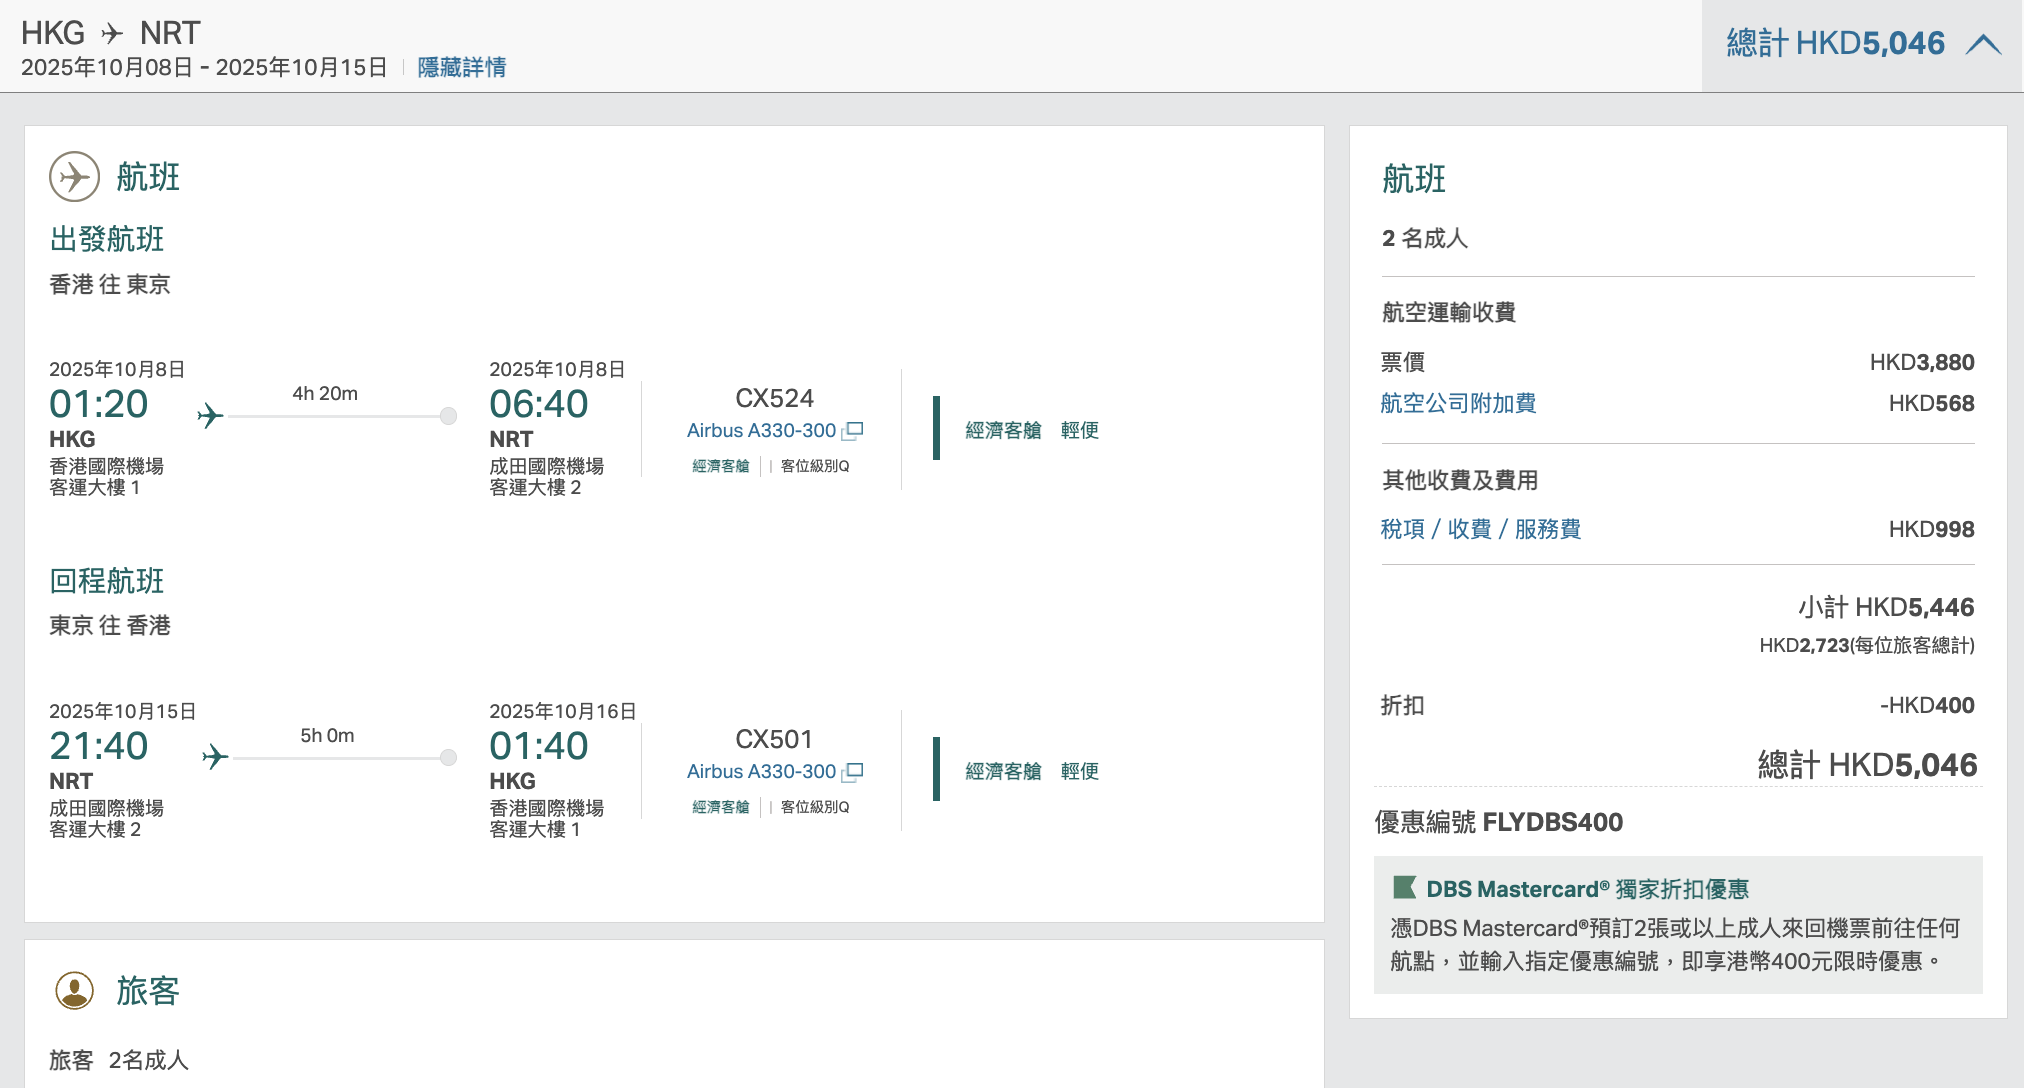This screenshot has width=2024, height=1088.
Task: Open the 稅項 / 收費 / 服務費 breakdown link
Action: coord(1480,529)
